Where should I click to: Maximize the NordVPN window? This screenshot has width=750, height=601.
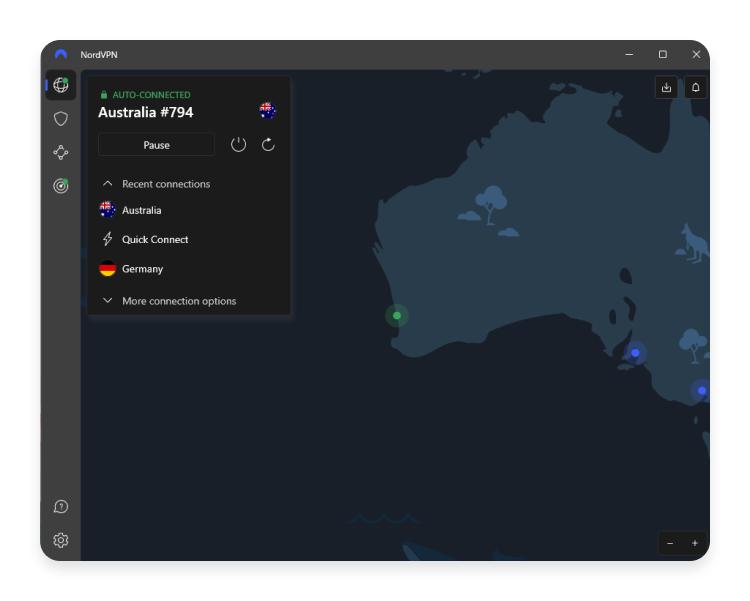[662, 55]
